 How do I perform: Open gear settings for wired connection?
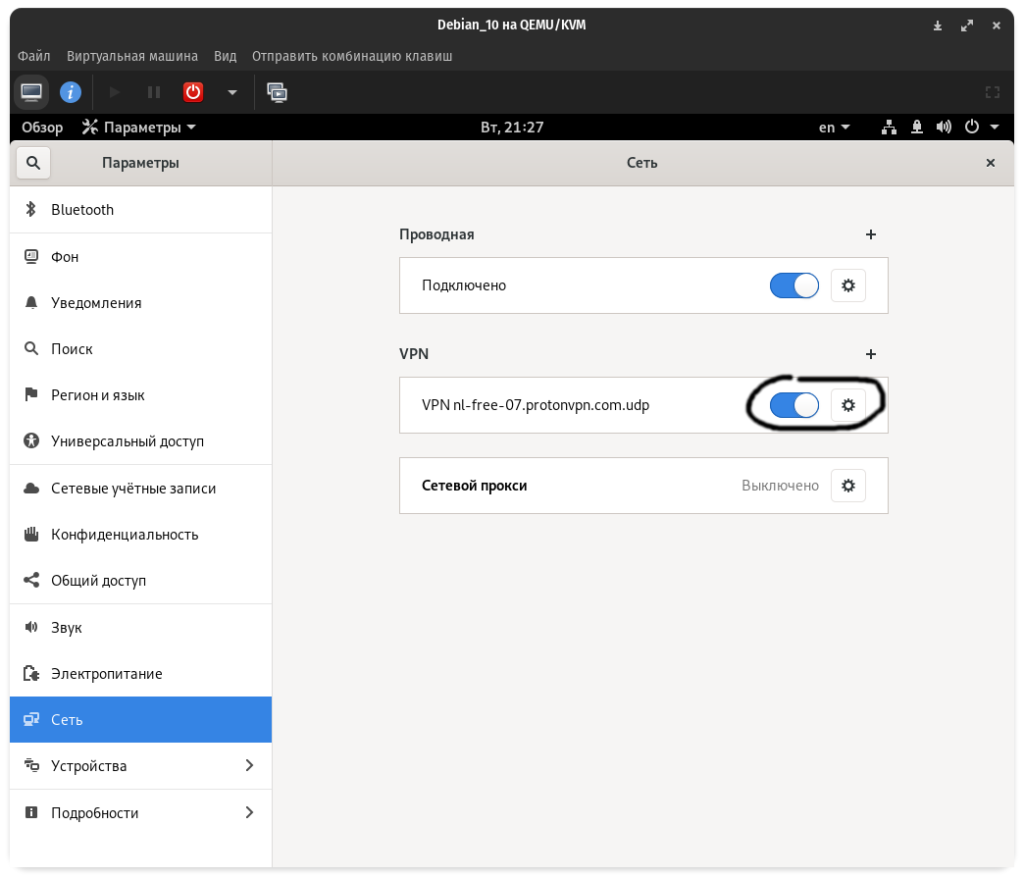coord(848,285)
